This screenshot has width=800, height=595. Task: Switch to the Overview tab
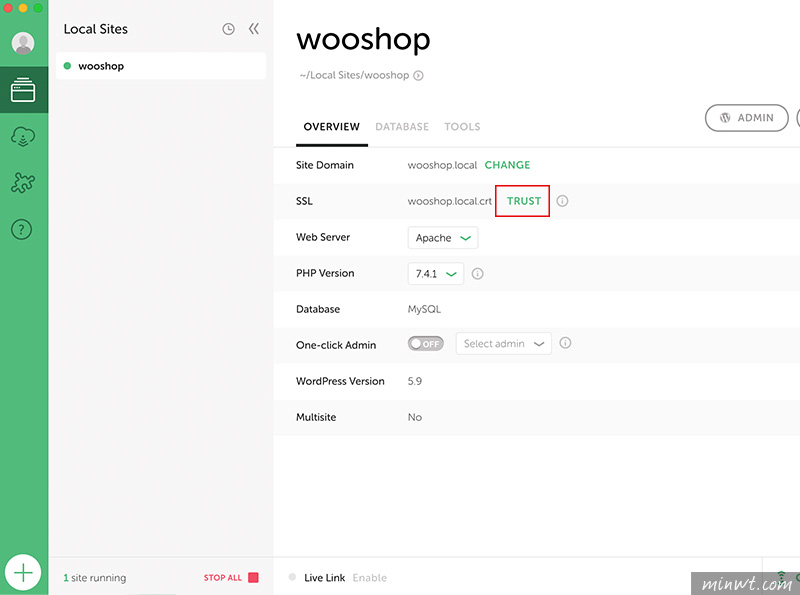(x=332, y=127)
